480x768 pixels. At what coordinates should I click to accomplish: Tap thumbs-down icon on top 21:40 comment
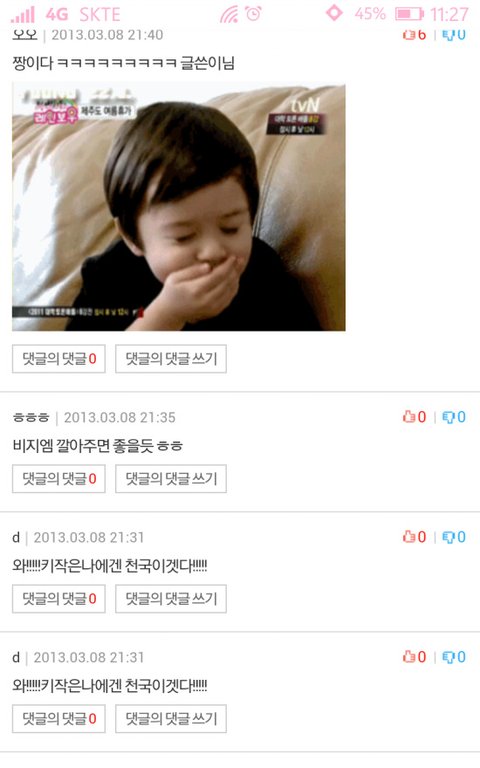pos(448,34)
